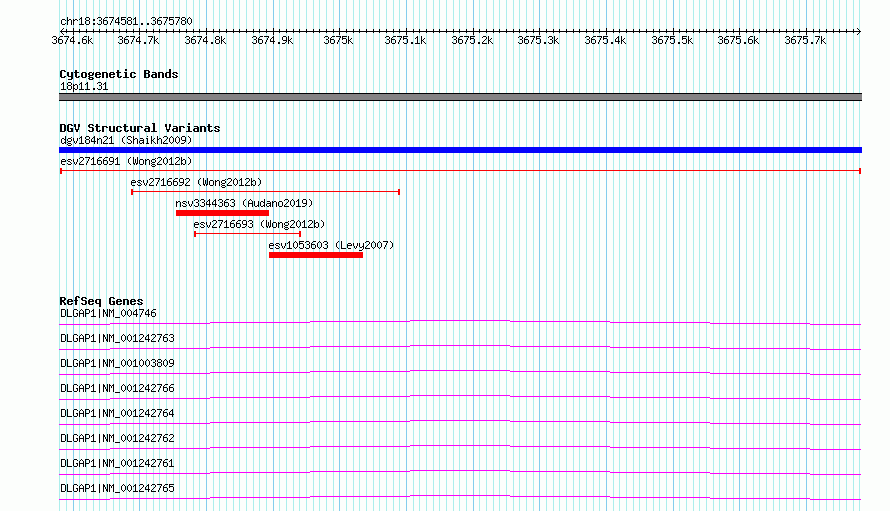This screenshot has width=890, height=511.
Task: Click the 3675.1k ruler tick label
Action: click(x=405, y=40)
